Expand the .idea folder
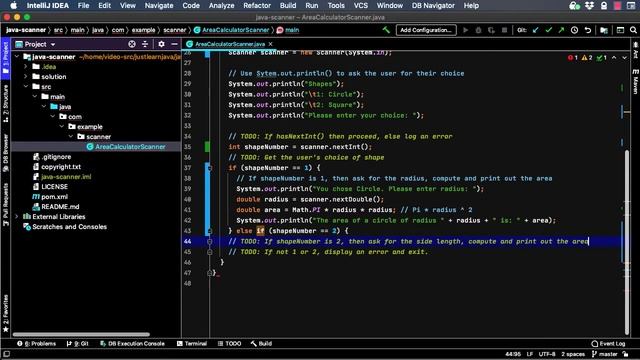640x360 pixels. [26, 67]
